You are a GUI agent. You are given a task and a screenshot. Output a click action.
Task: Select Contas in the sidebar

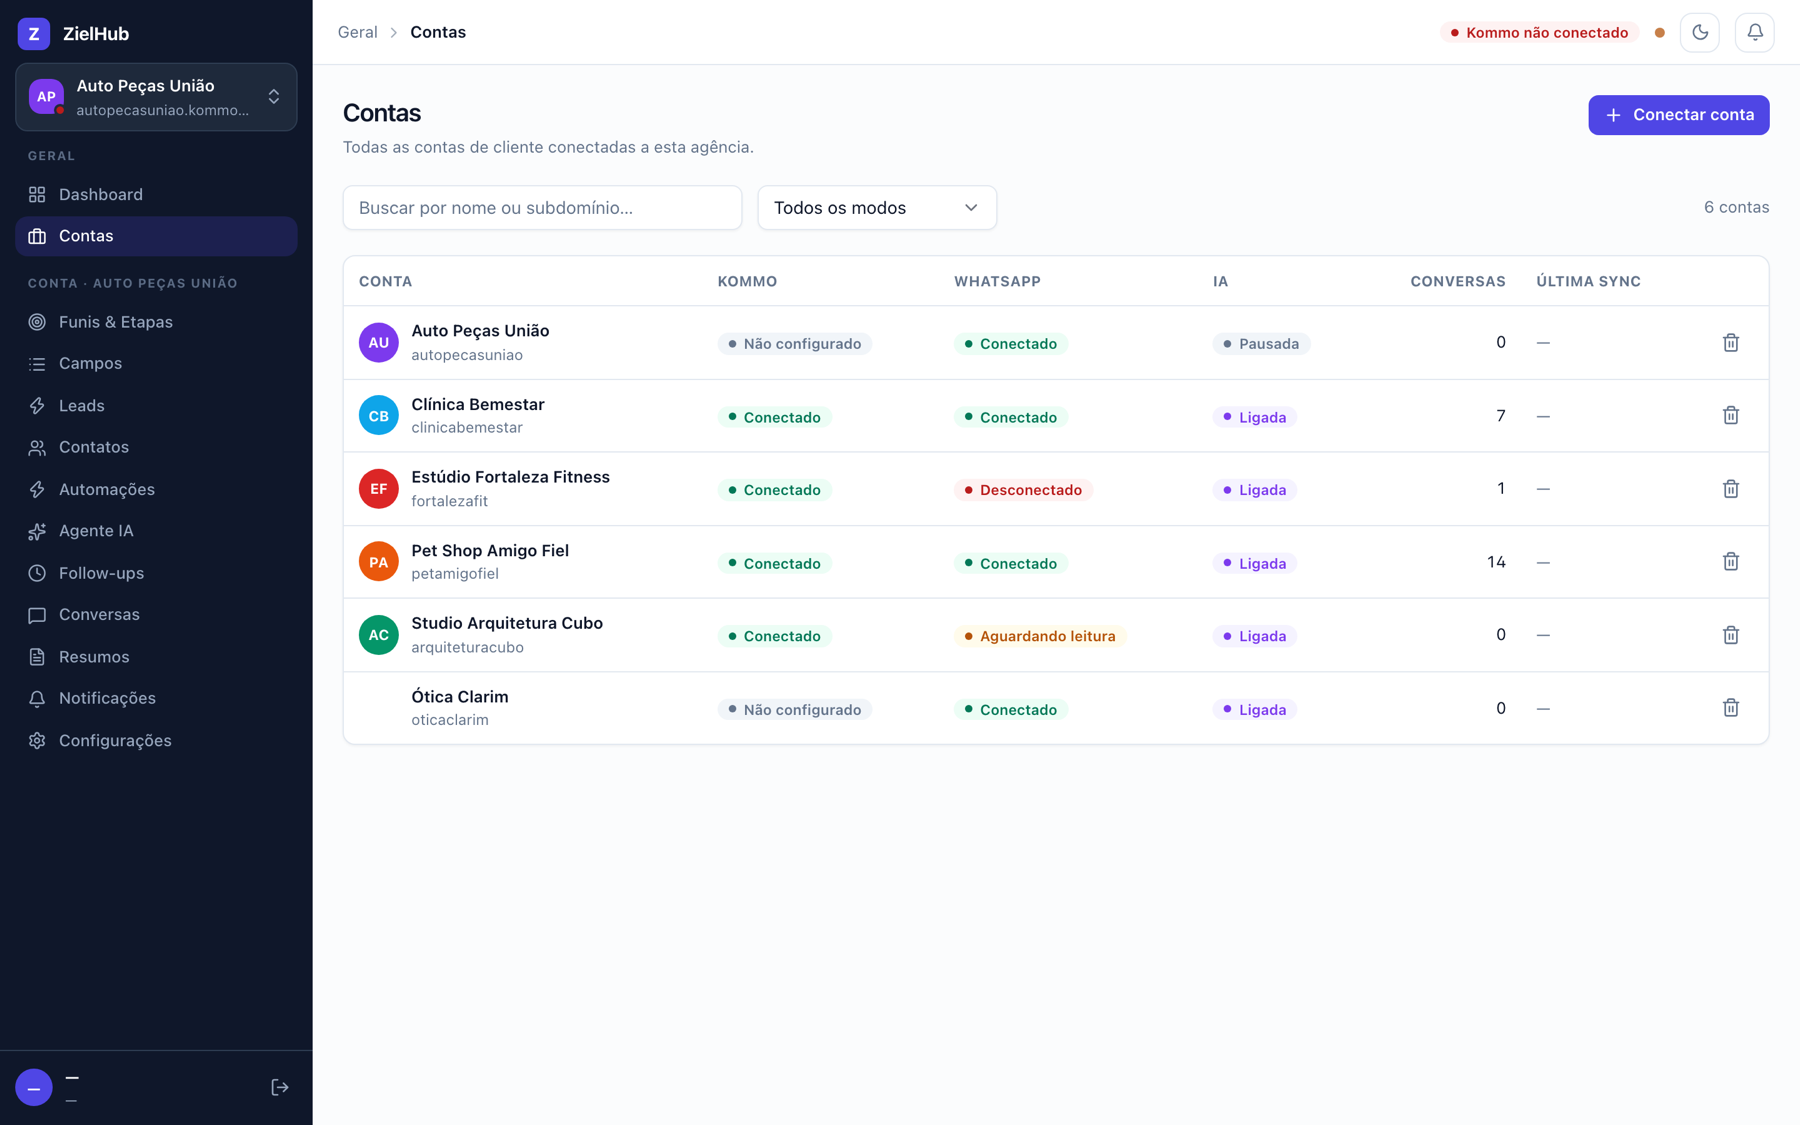156,236
